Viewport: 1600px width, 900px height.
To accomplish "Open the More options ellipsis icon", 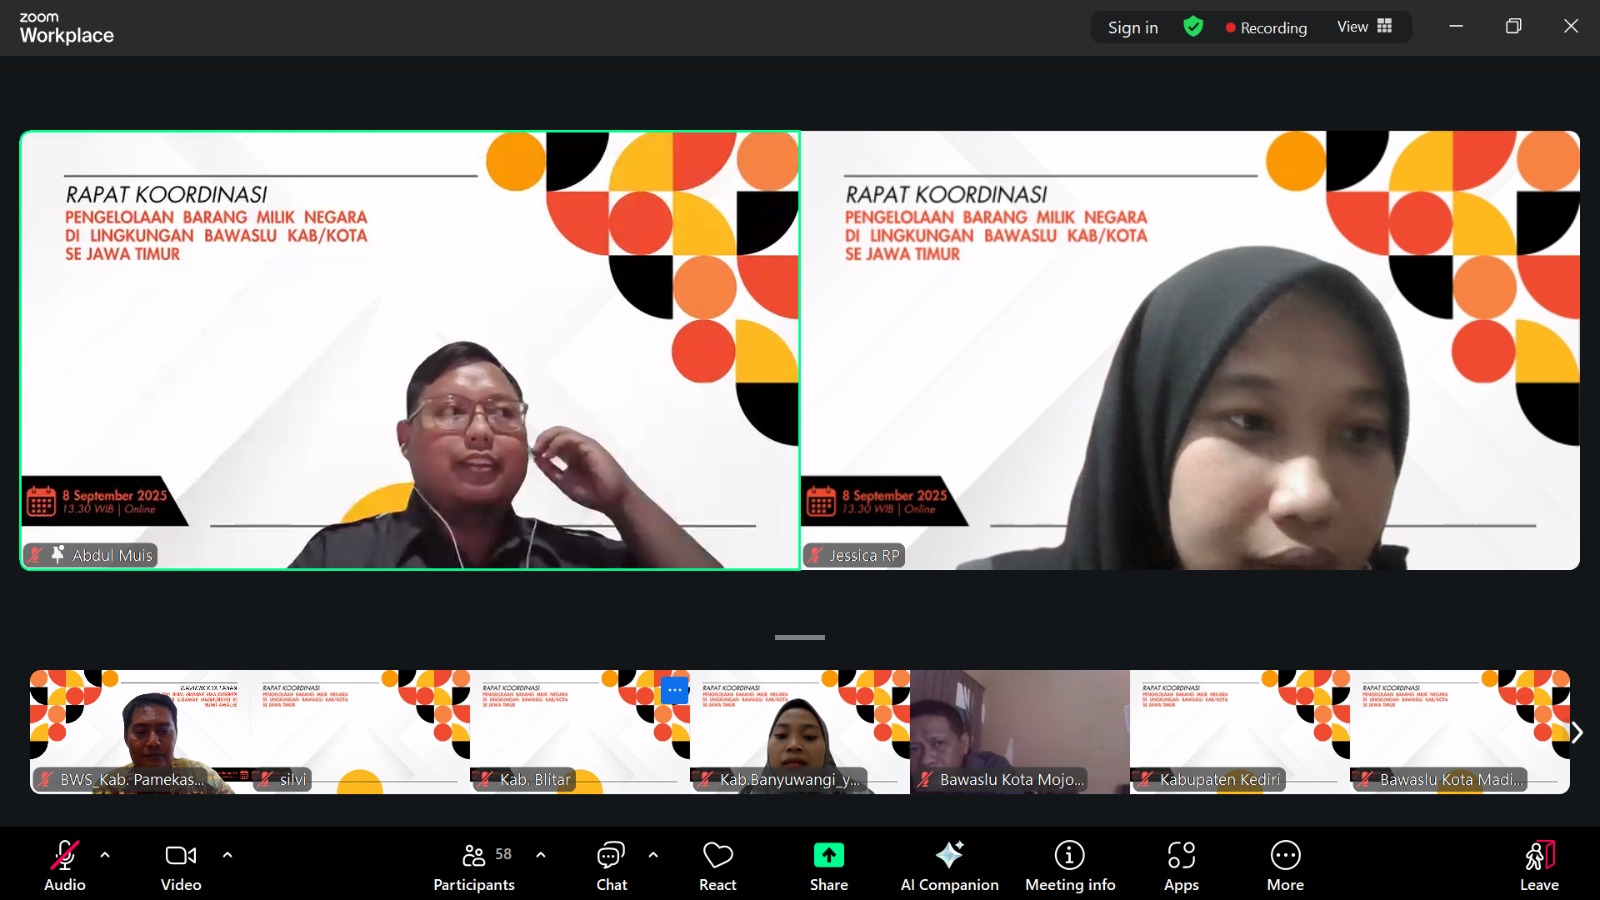I will [x=1285, y=856].
